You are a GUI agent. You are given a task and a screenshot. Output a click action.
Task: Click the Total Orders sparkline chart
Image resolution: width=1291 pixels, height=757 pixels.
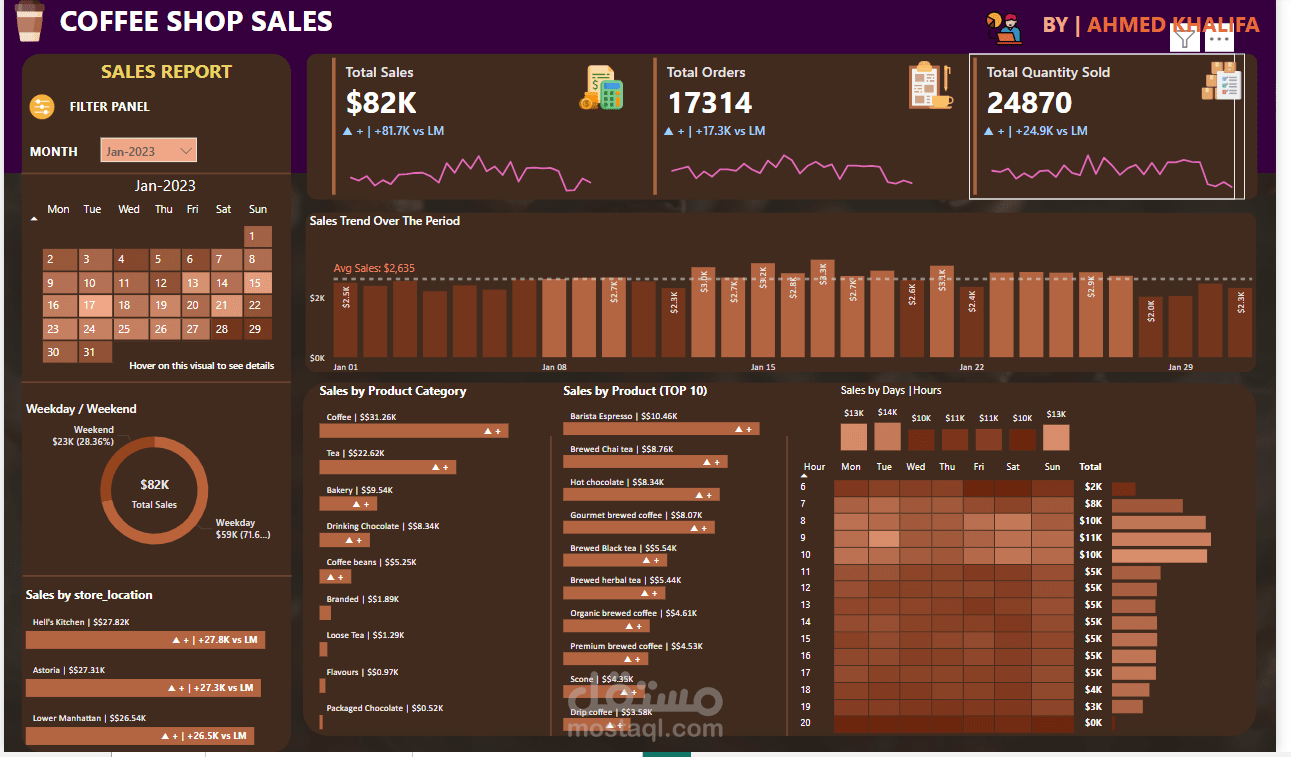click(792, 171)
